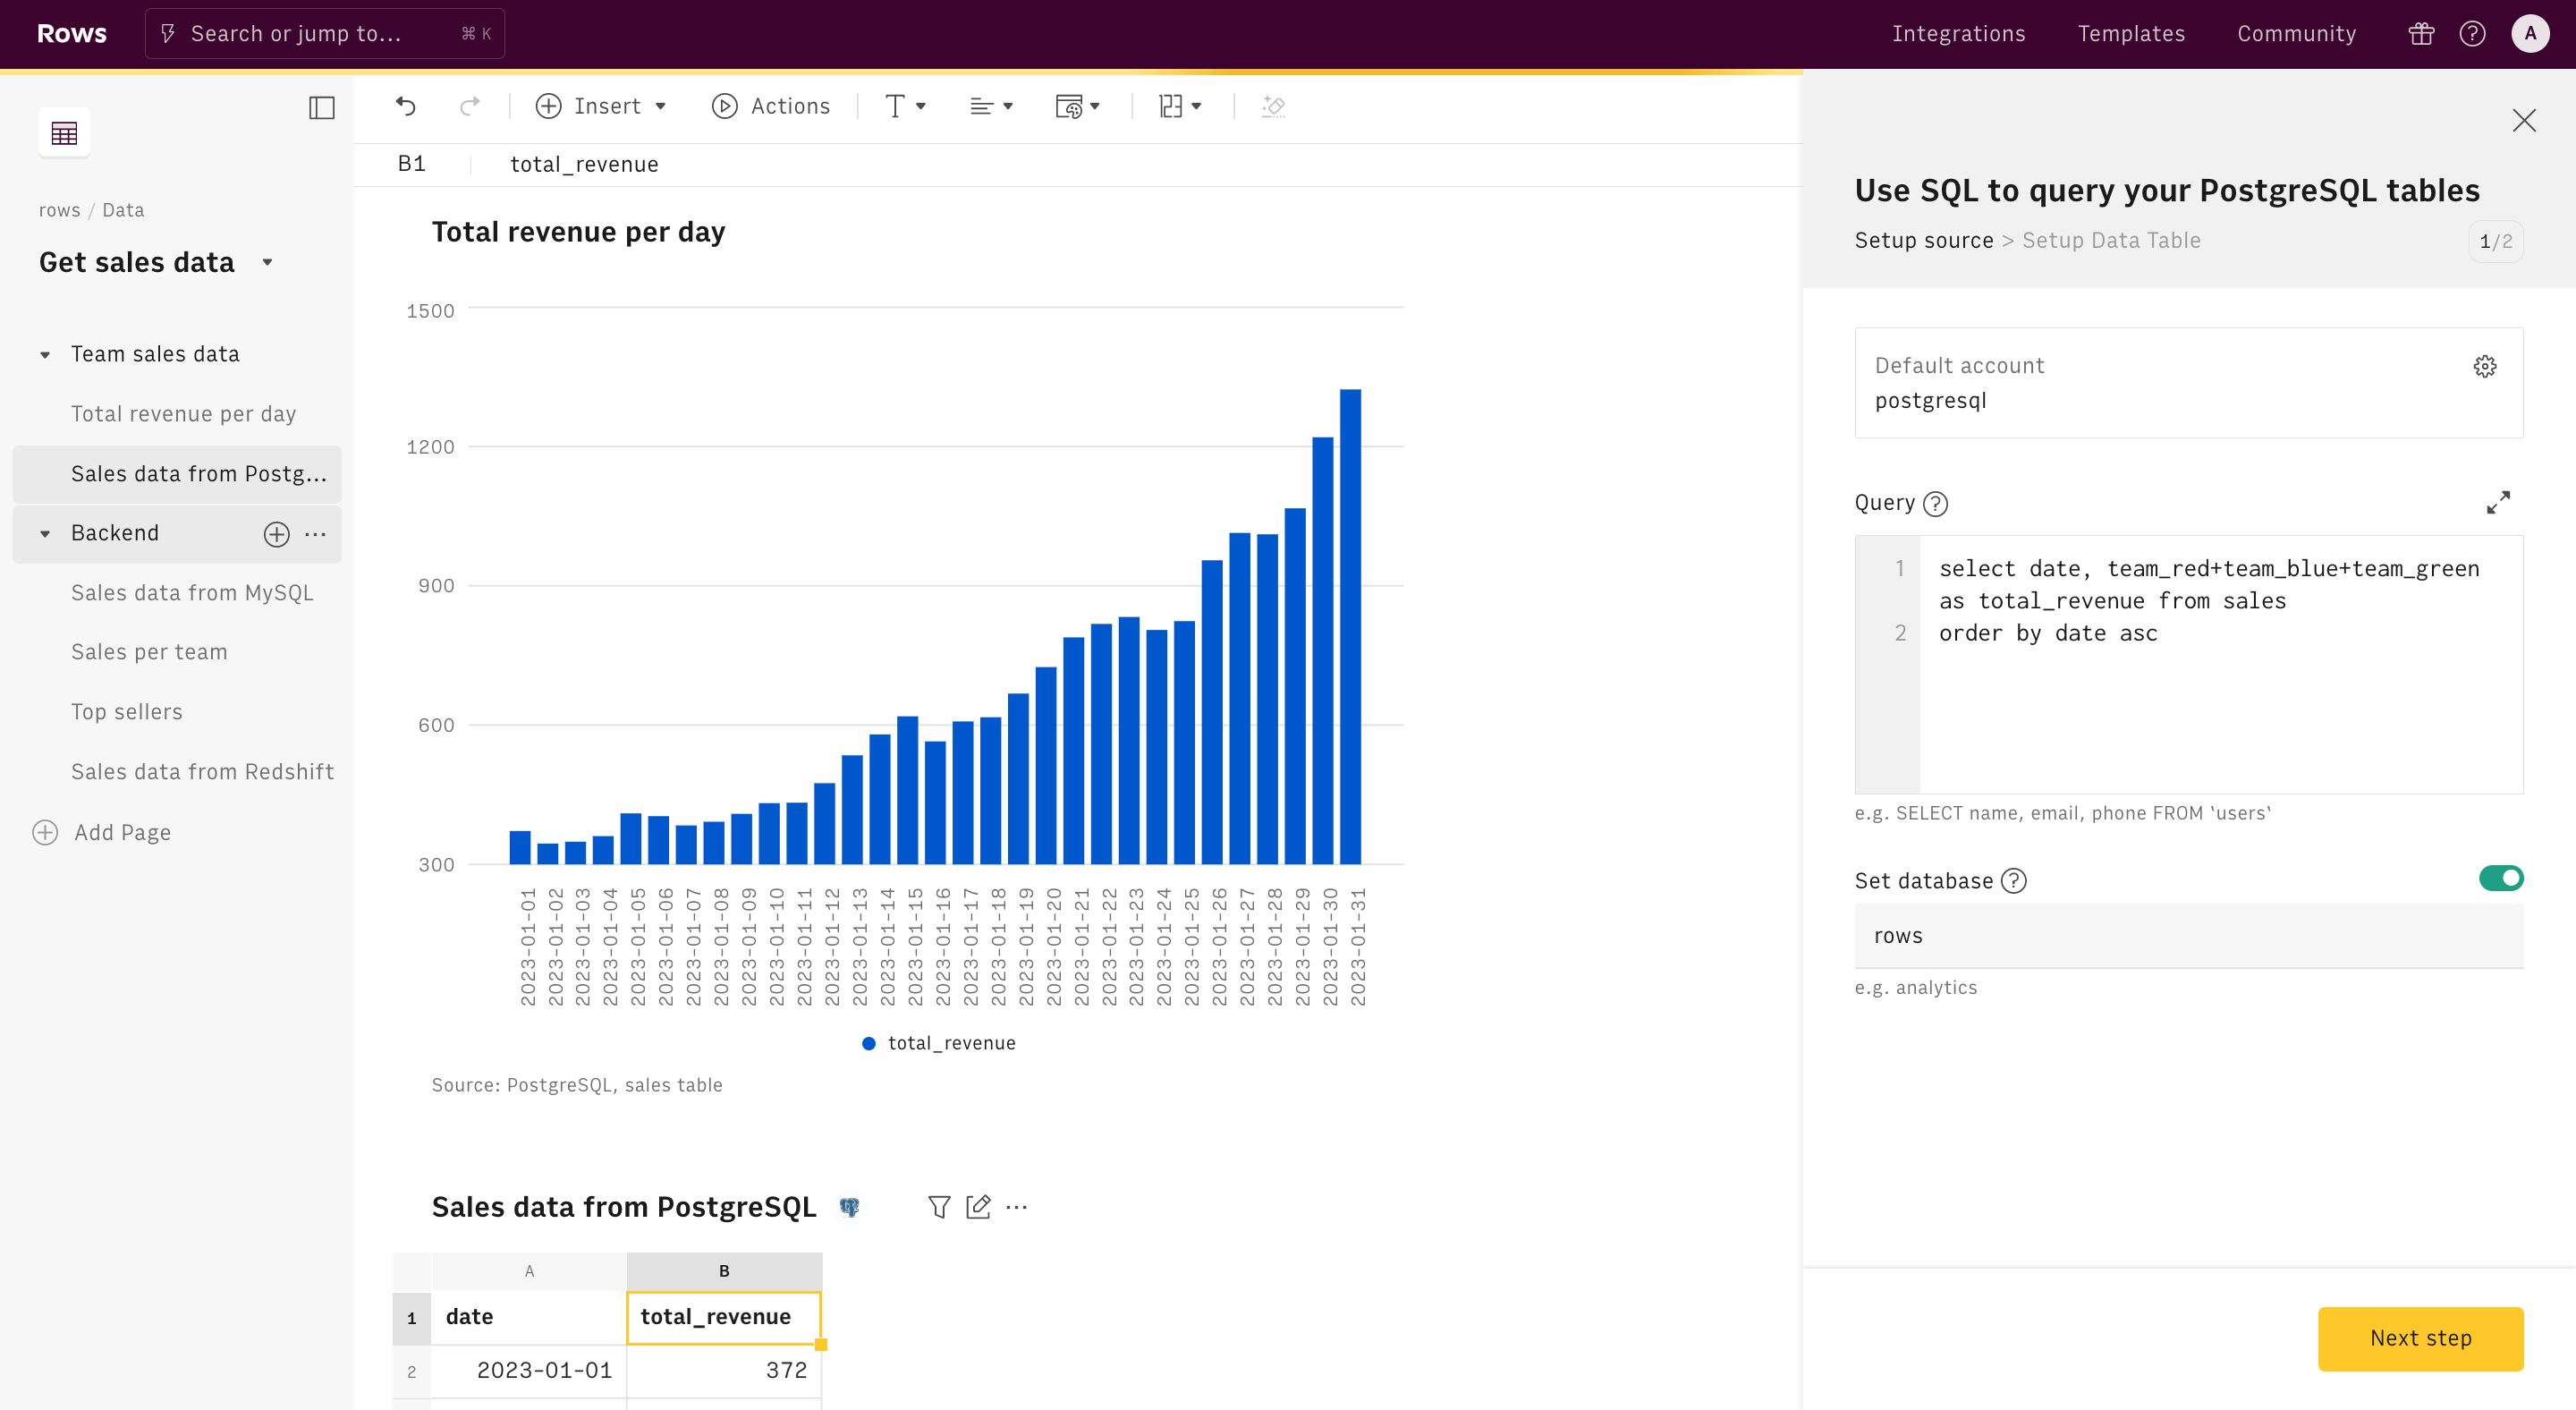Screen dimensions: 2576x1410
Task: Click the filter icon on Sales data table
Action: pyautogui.click(x=937, y=1207)
